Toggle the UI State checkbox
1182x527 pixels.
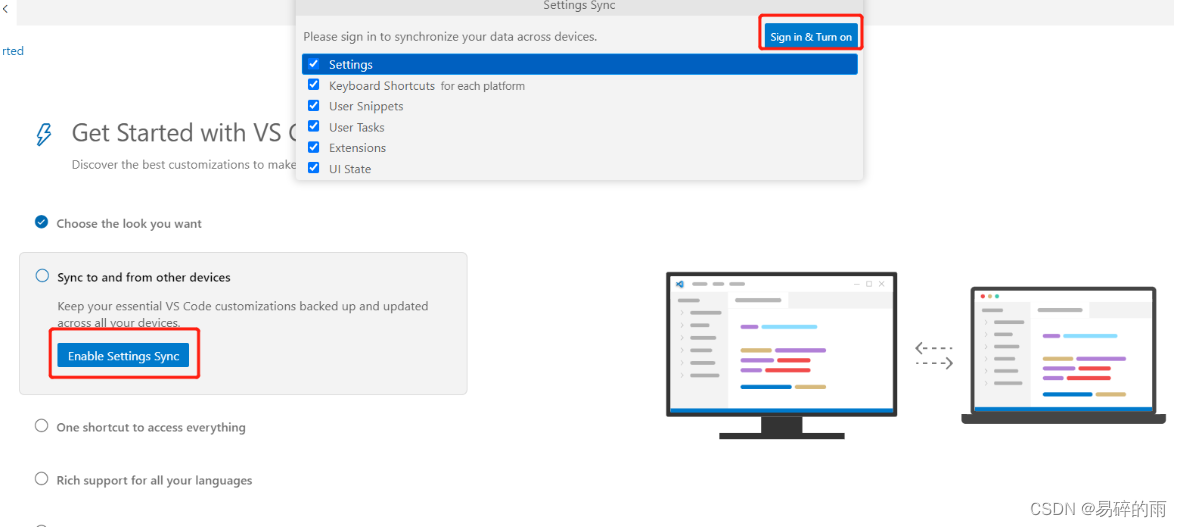314,168
